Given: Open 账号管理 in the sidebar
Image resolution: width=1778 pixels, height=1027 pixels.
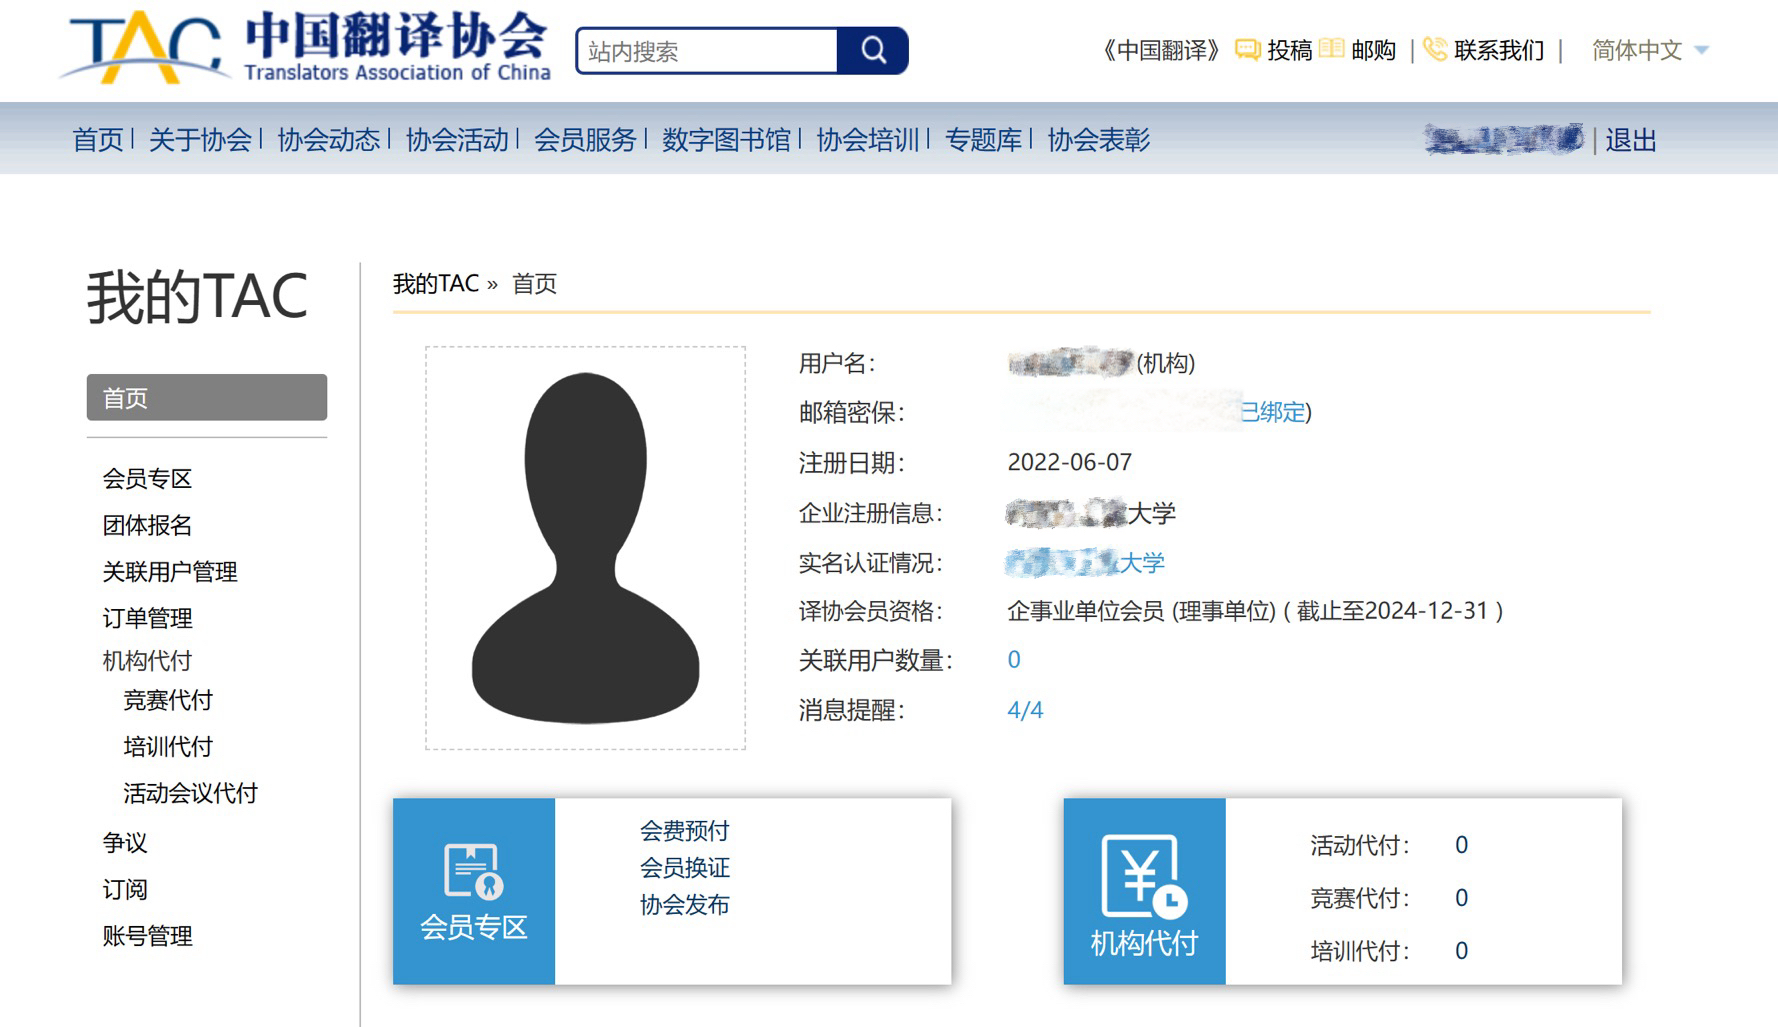Looking at the screenshot, I should 147,936.
